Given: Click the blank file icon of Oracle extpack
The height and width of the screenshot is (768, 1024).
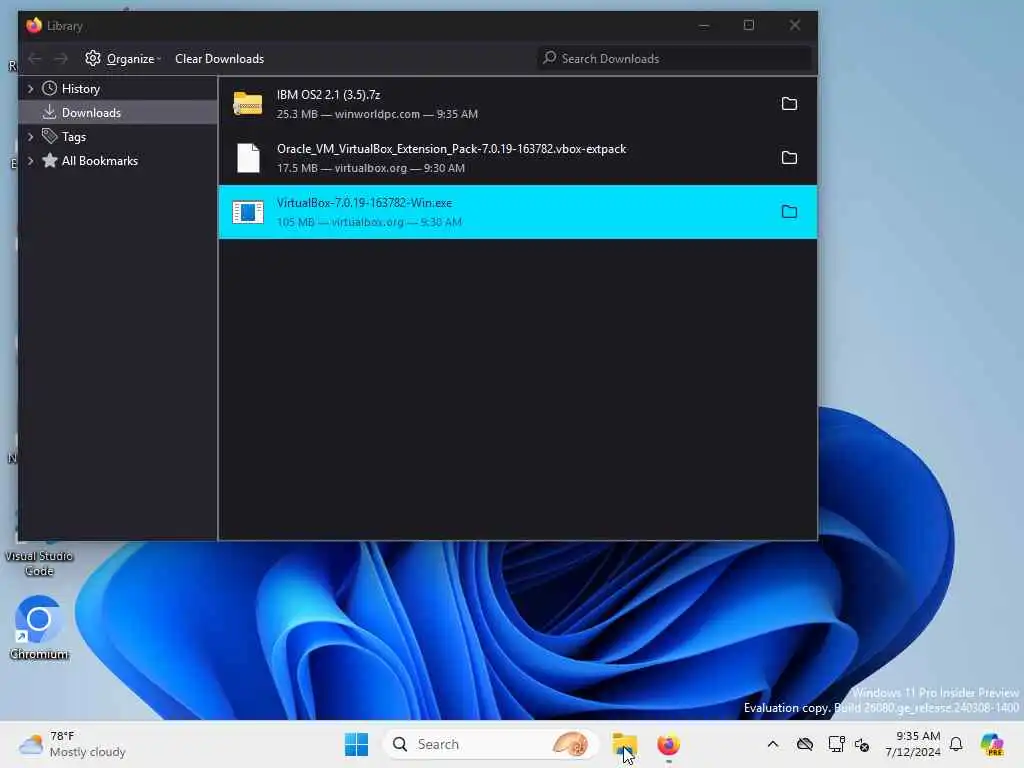Looking at the screenshot, I should (x=248, y=158).
